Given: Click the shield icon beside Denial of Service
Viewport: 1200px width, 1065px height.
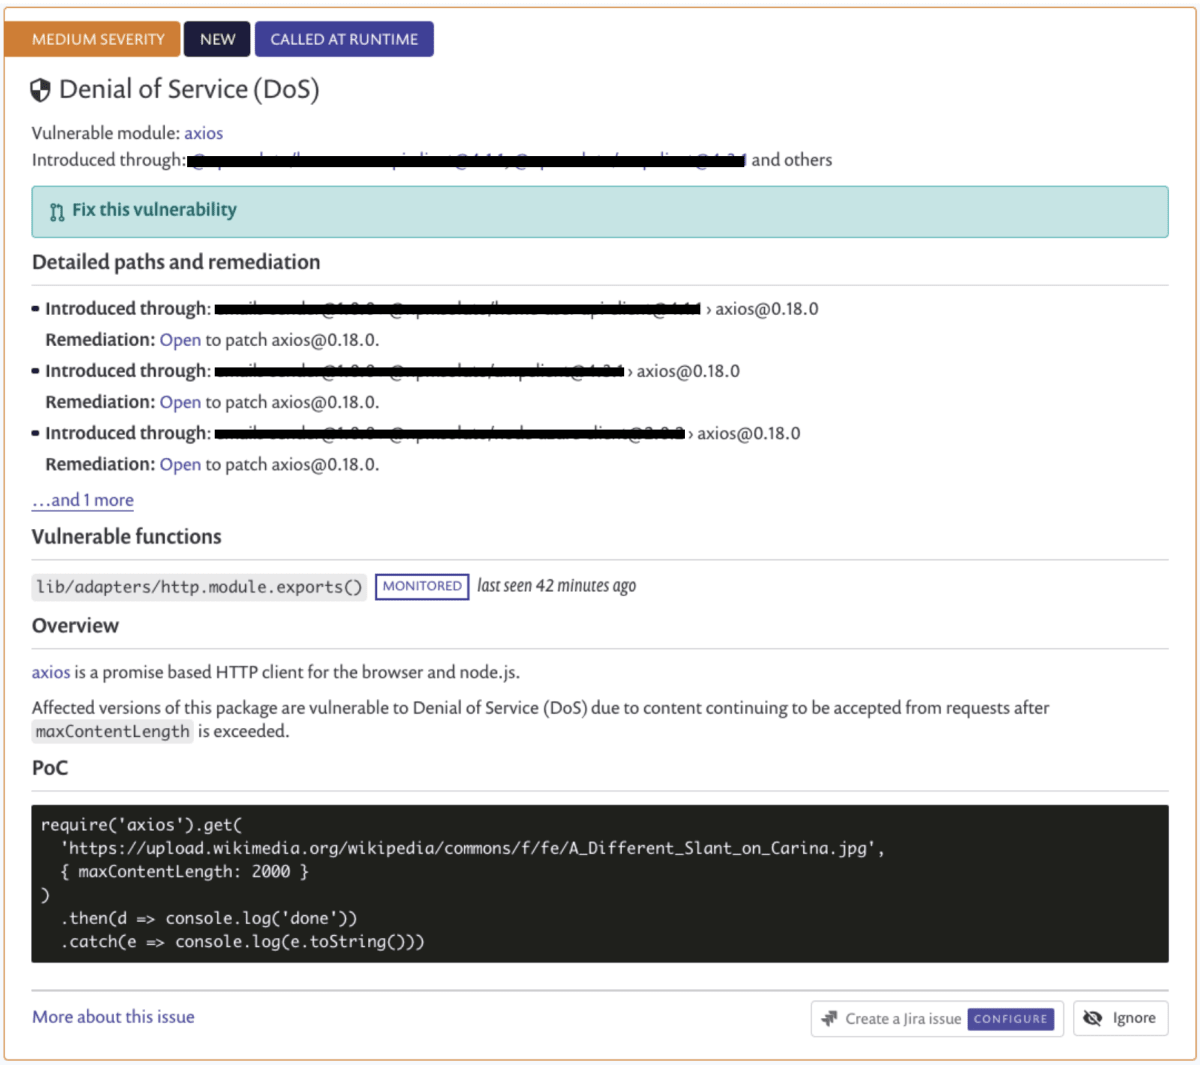Looking at the screenshot, I should coord(40,91).
